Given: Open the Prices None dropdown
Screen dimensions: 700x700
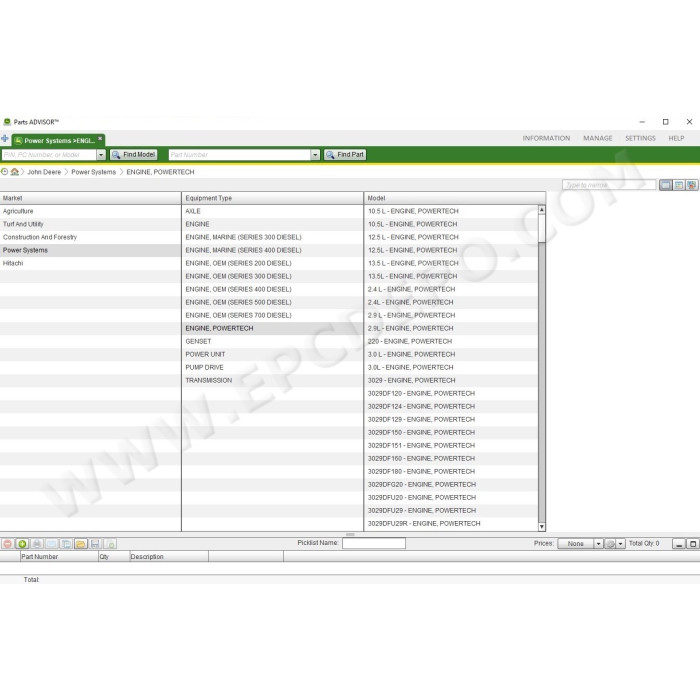Looking at the screenshot, I should tap(580, 544).
